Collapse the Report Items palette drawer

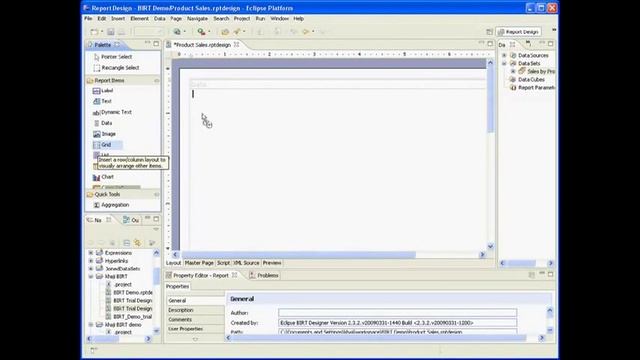(156, 81)
